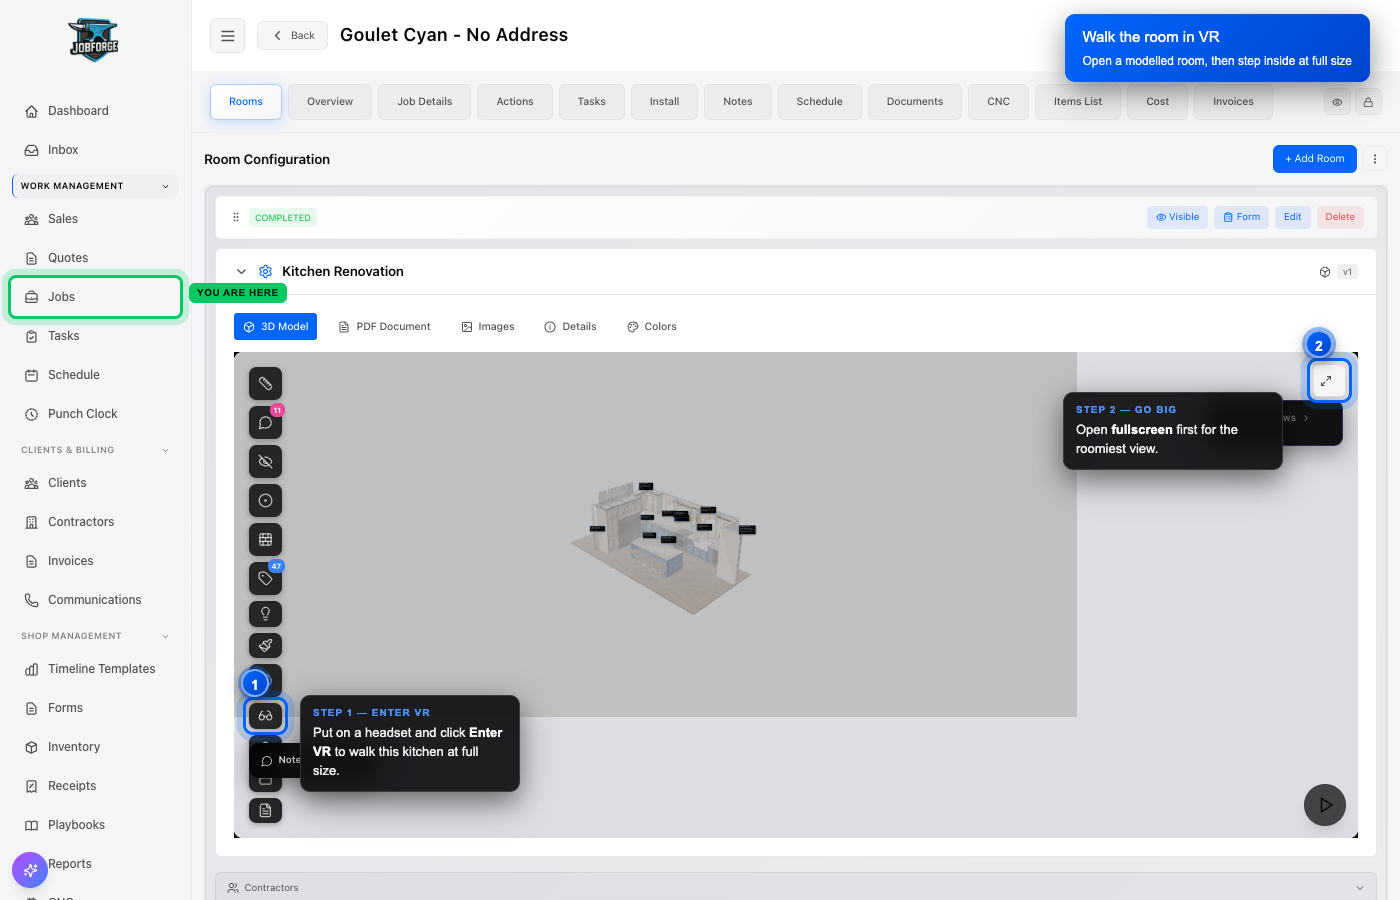Expand the Contractors panel chevron
The height and width of the screenshot is (900, 1400).
click(x=1359, y=888)
